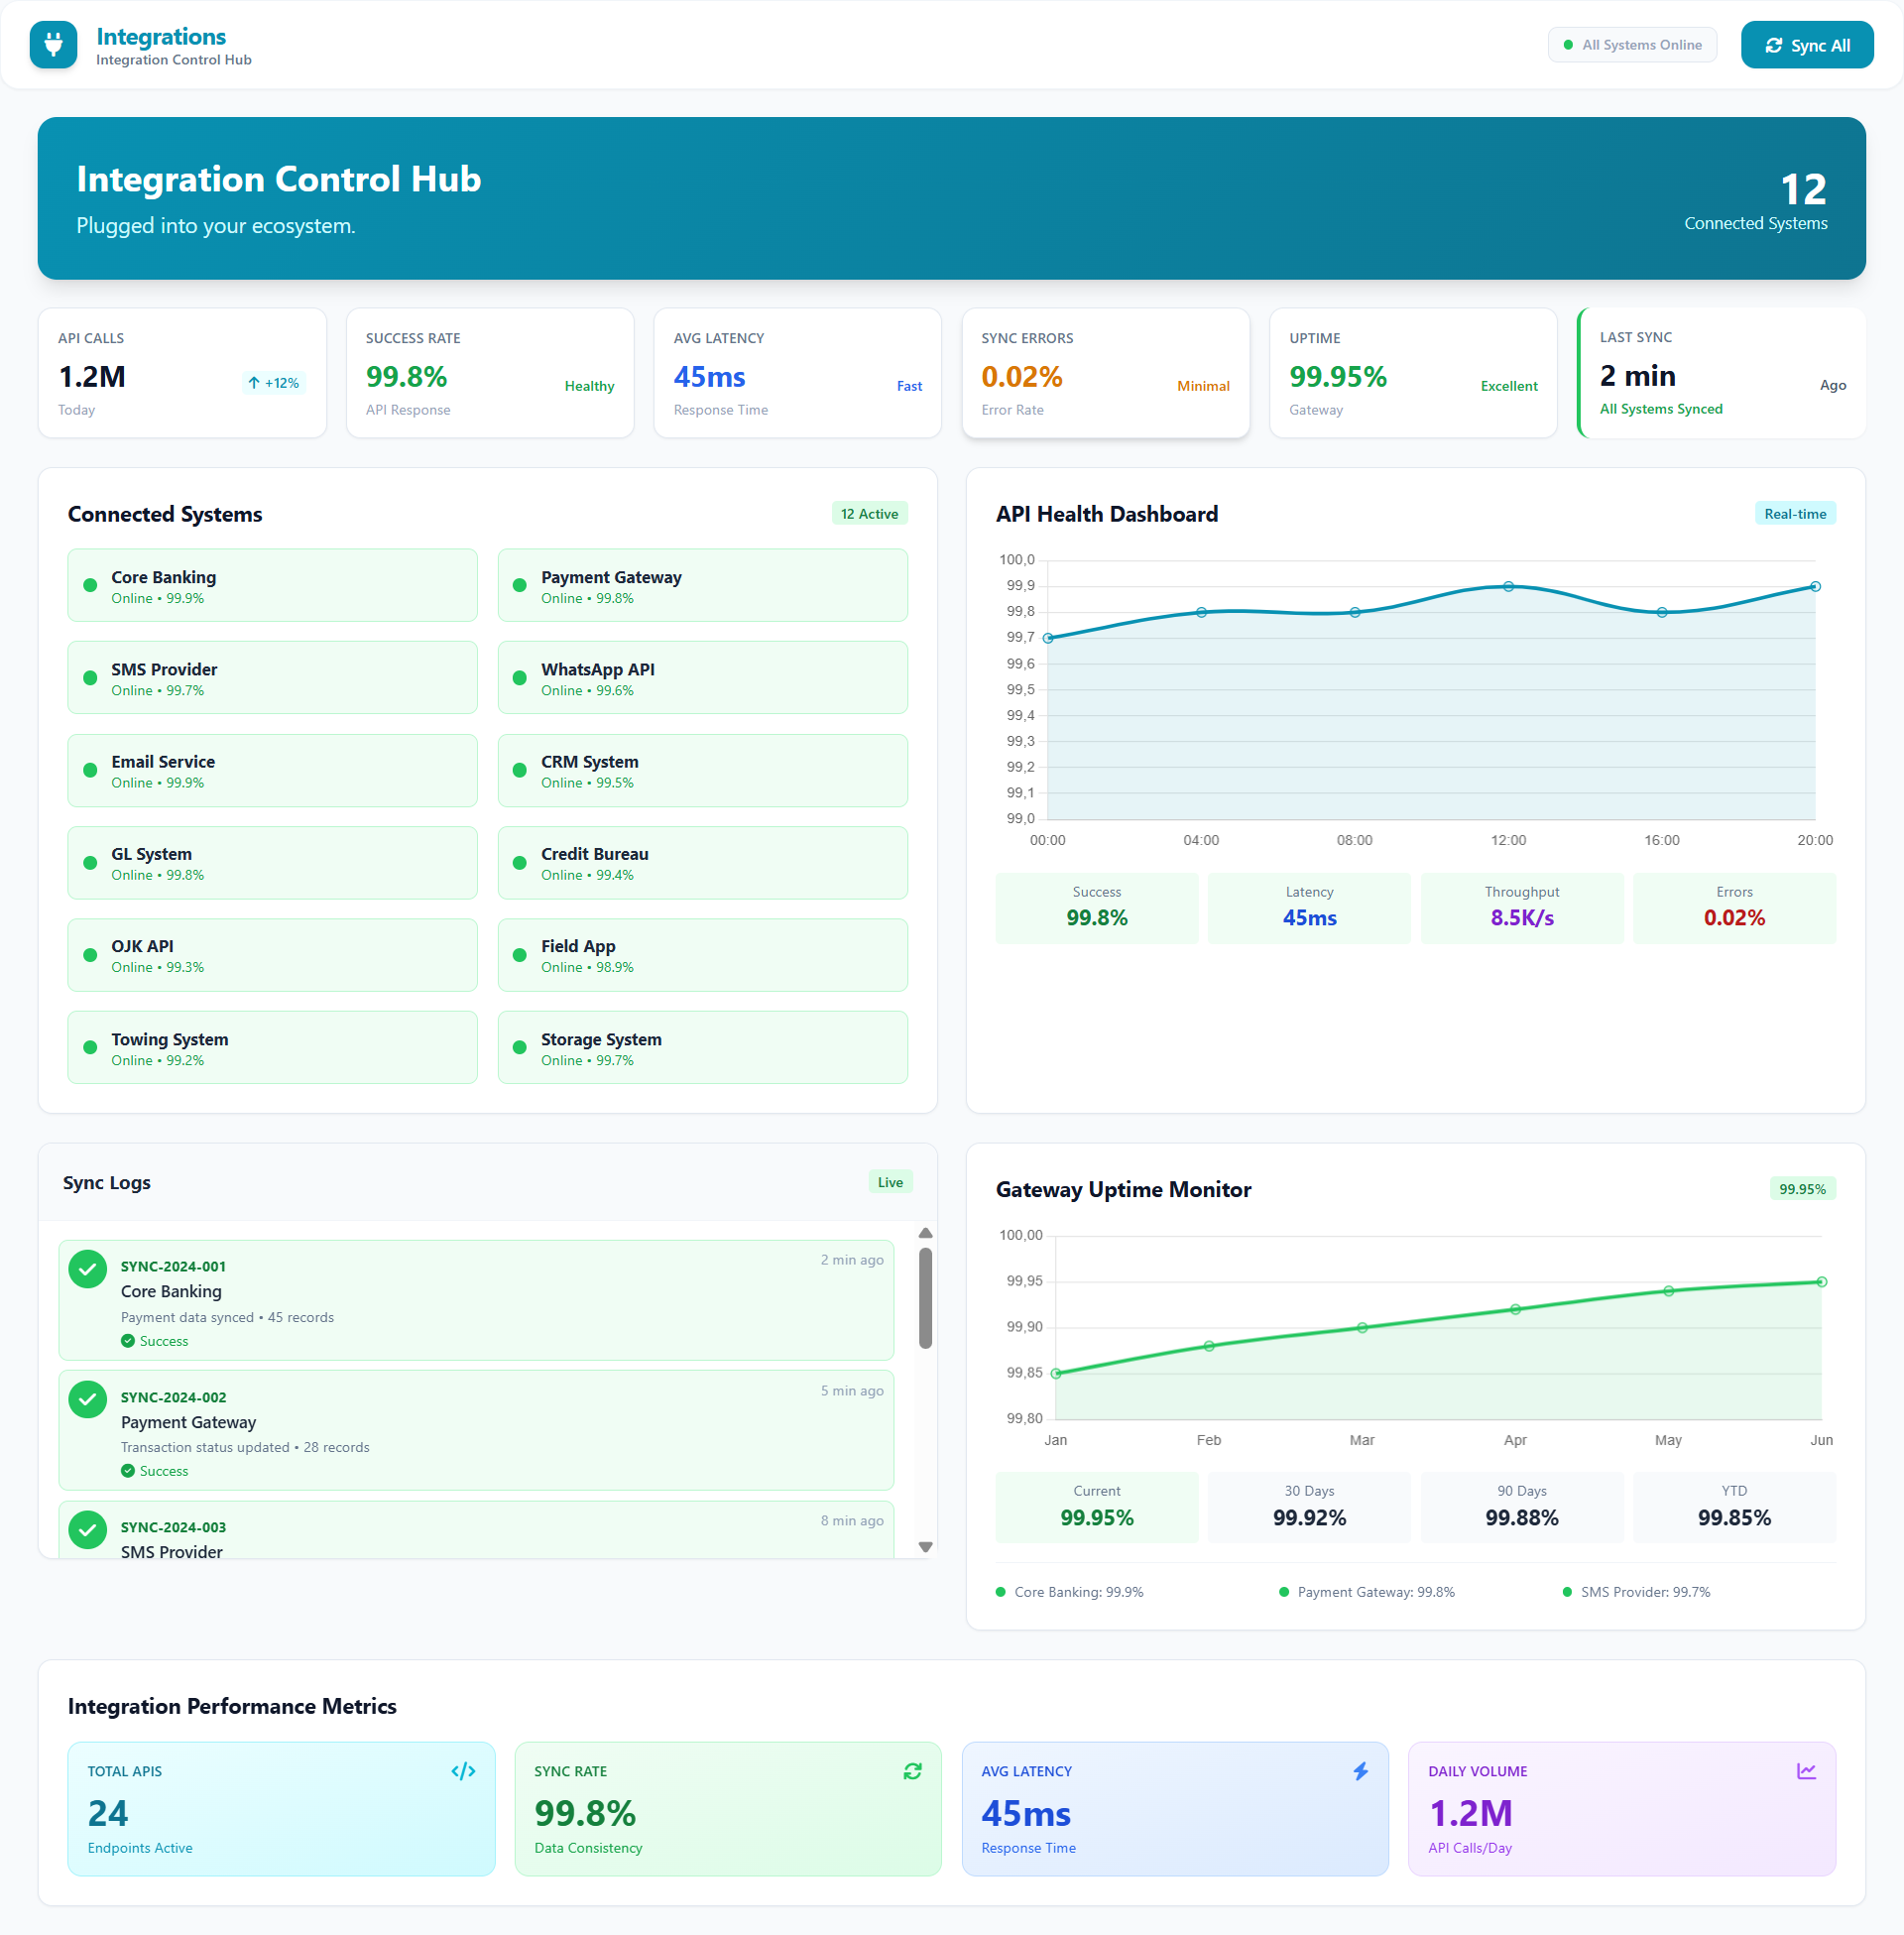Toggle the Core Banking online status dot
Image resolution: width=1904 pixels, height=1935 pixels.
click(91, 585)
